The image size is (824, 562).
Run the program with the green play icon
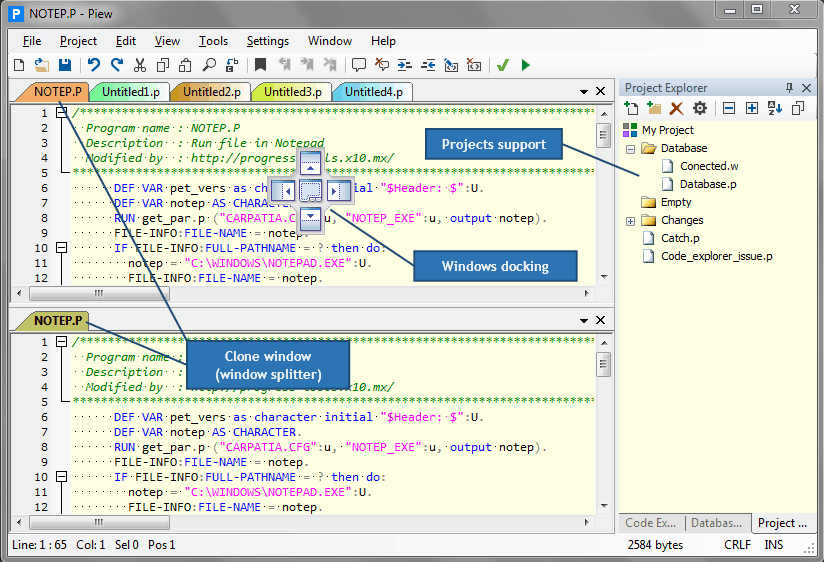pyautogui.click(x=526, y=65)
